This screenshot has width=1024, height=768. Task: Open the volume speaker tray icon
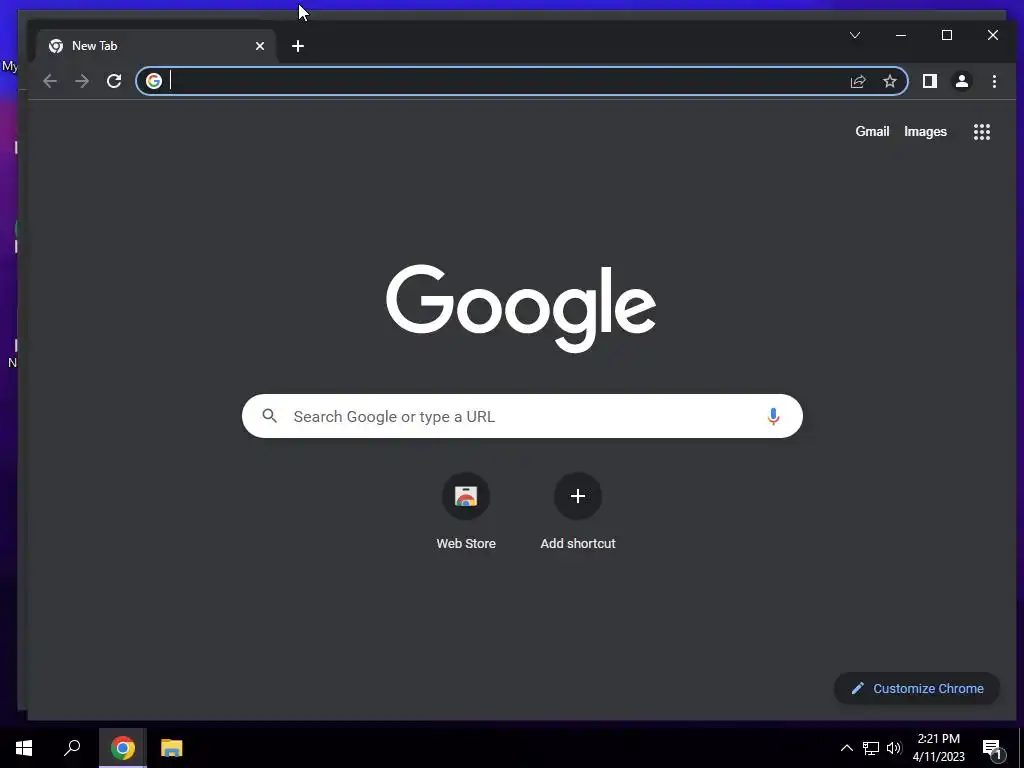[x=894, y=748]
